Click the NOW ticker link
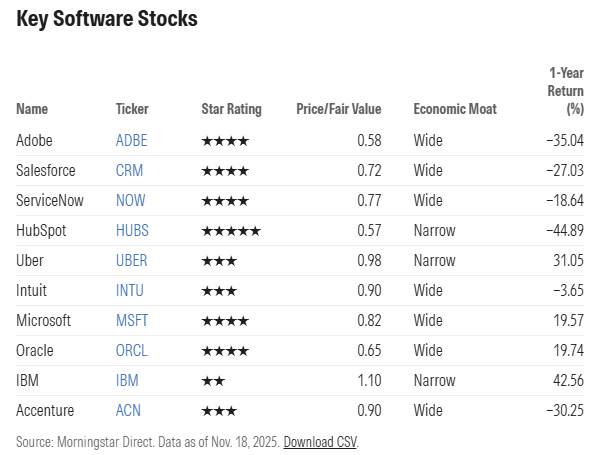The height and width of the screenshot is (455, 606). click(130, 201)
